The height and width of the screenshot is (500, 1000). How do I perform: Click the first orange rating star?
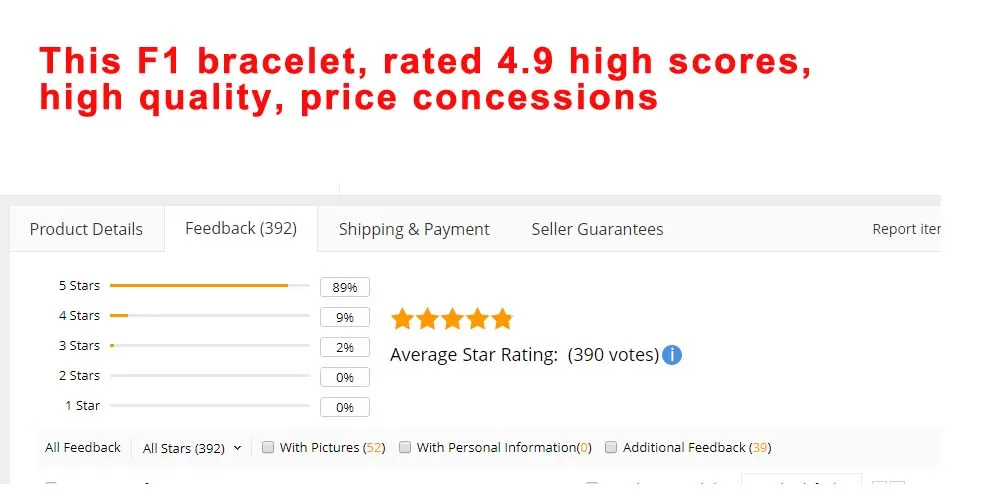tap(402, 318)
